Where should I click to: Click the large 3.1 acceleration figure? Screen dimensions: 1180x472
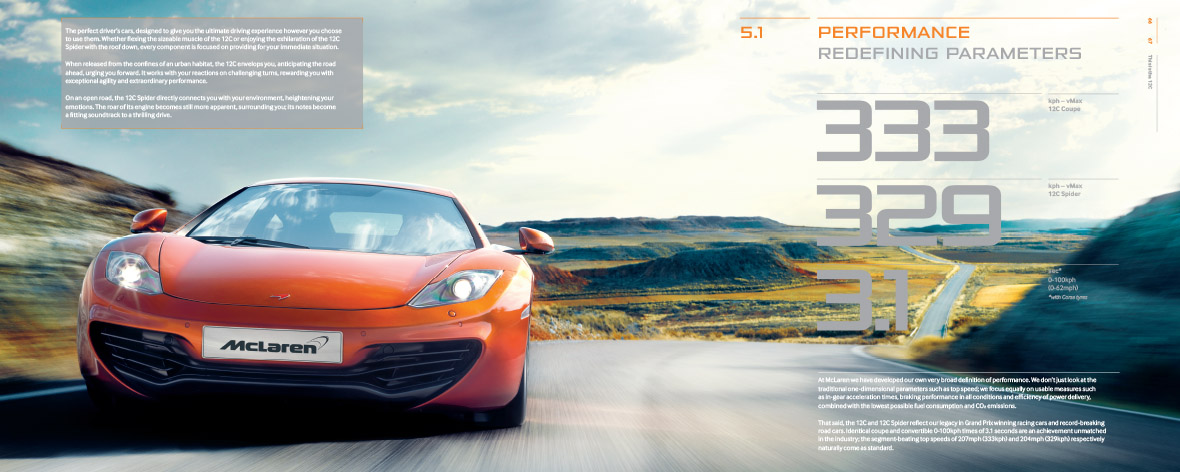click(862, 297)
